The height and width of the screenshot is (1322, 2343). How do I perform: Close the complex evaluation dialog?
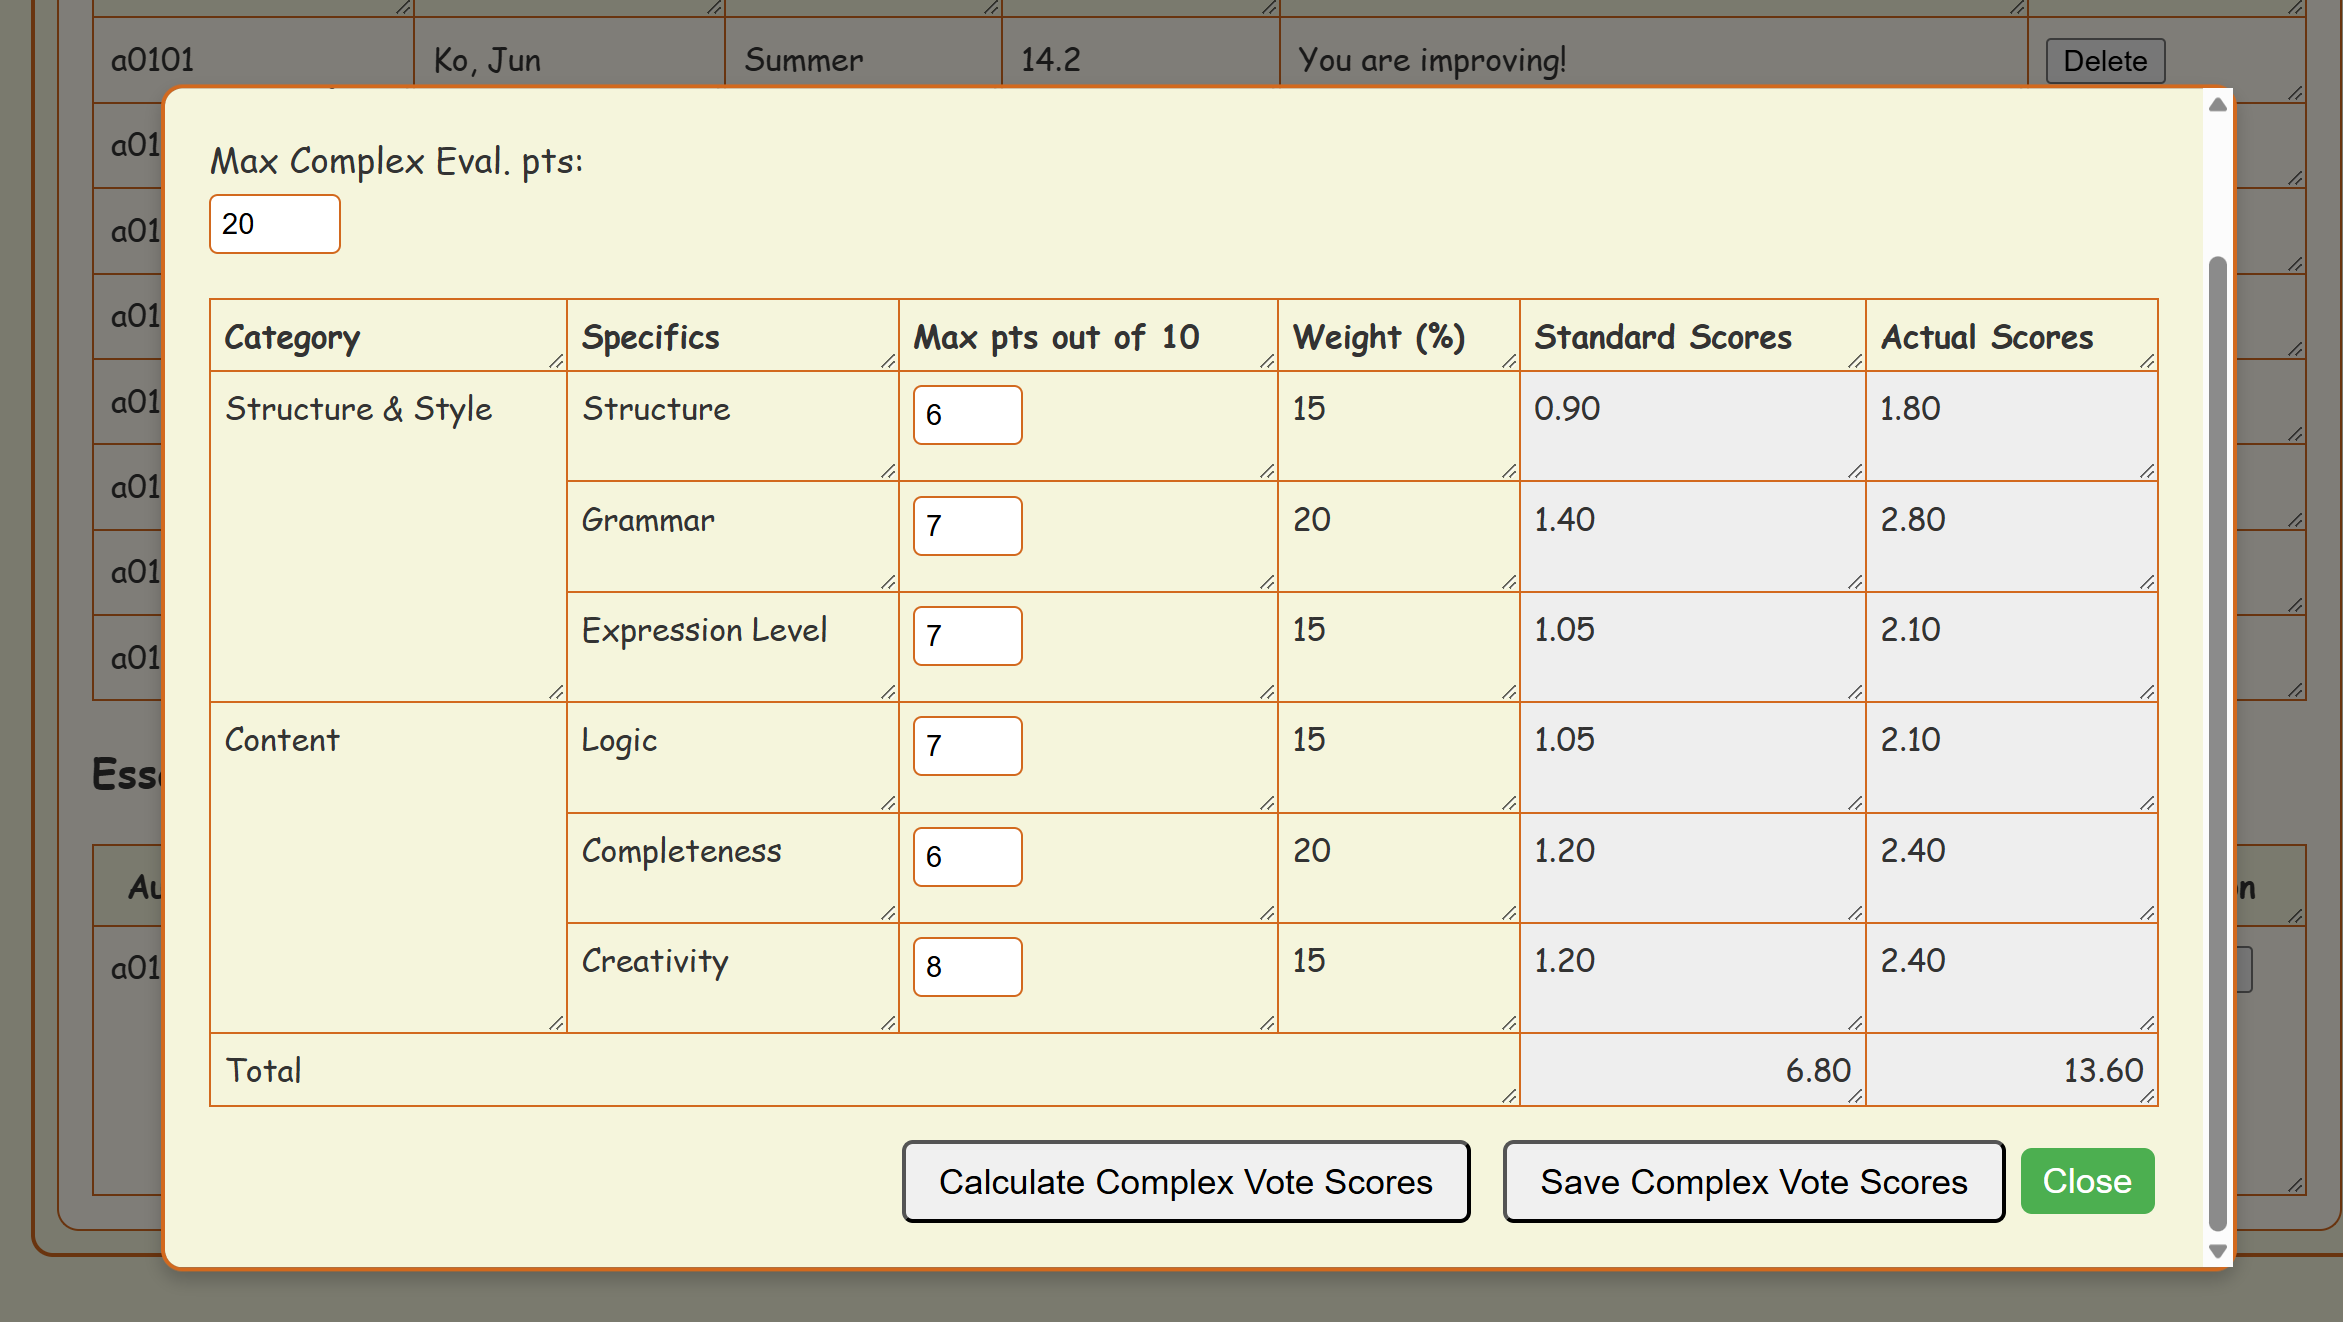[x=2087, y=1181]
